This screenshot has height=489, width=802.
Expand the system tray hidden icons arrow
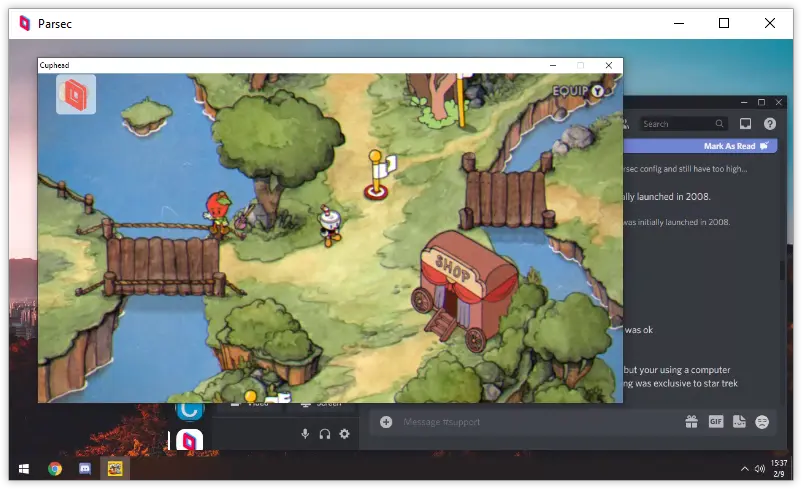click(744, 468)
